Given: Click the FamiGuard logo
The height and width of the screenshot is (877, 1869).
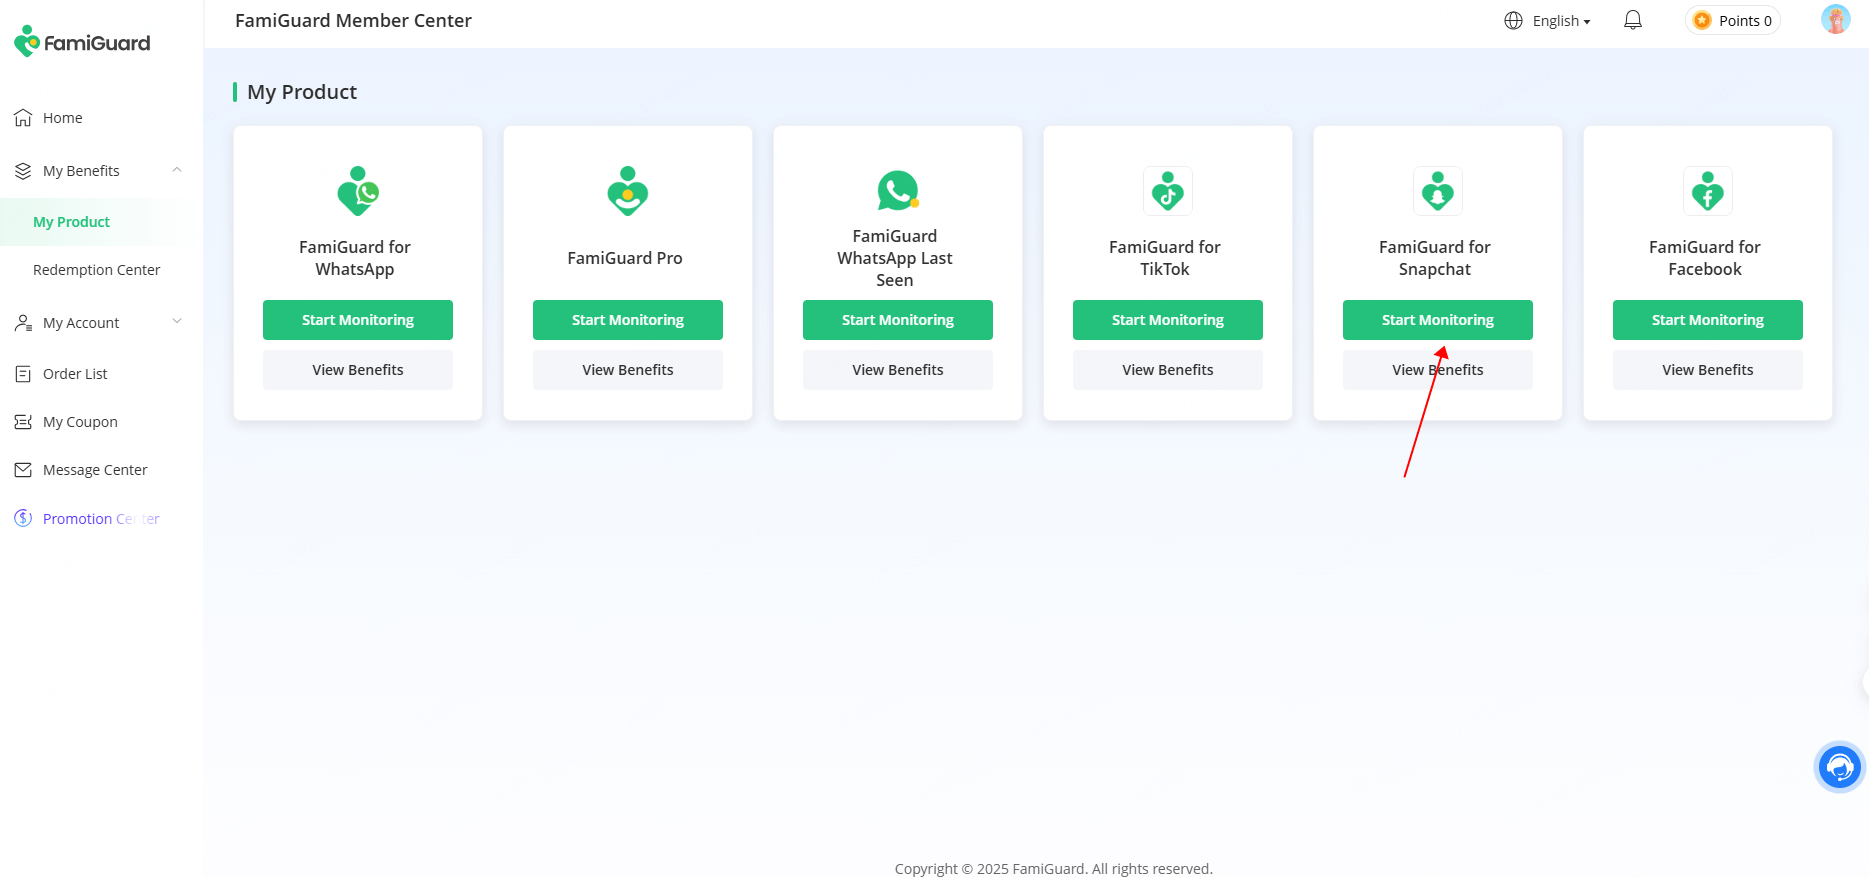Looking at the screenshot, I should click(82, 42).
